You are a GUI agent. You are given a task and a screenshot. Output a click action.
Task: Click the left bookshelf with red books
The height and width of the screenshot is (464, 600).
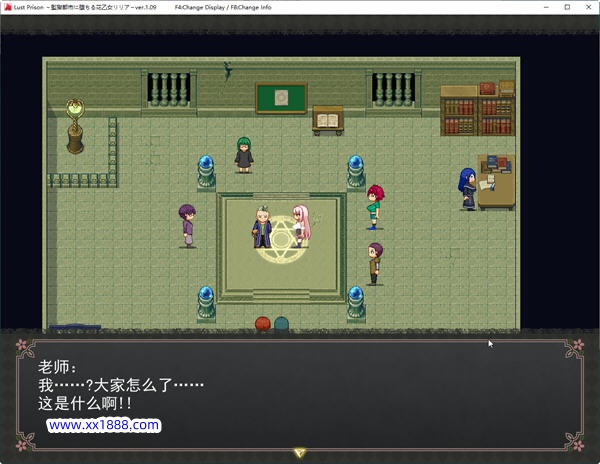tap(459, 111)
